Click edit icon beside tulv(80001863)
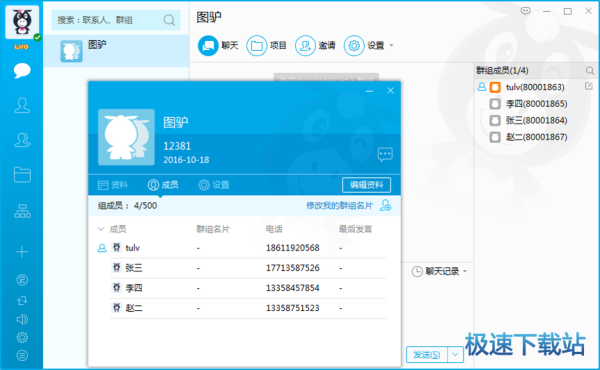 click(x=589, y=86)
